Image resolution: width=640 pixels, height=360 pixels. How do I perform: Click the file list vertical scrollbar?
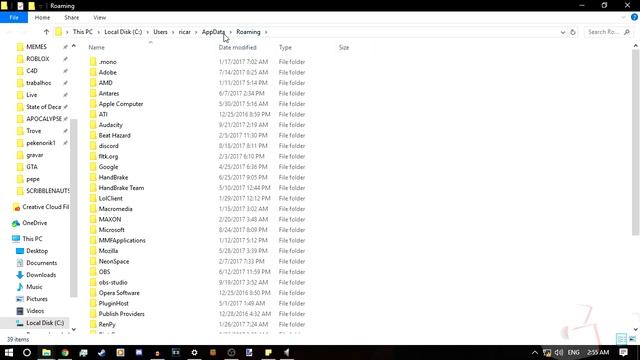(x=636, y=143)
